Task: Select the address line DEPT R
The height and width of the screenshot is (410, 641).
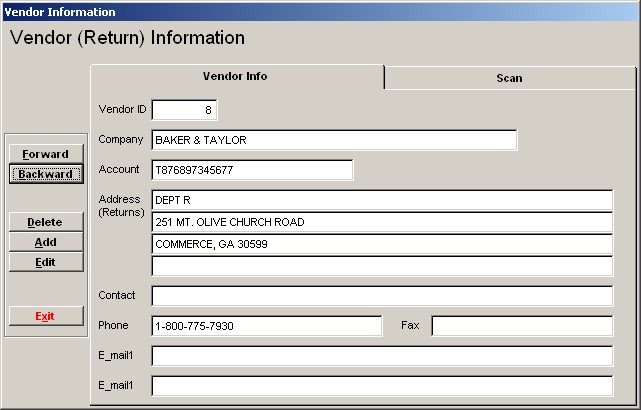Action: 382,200
